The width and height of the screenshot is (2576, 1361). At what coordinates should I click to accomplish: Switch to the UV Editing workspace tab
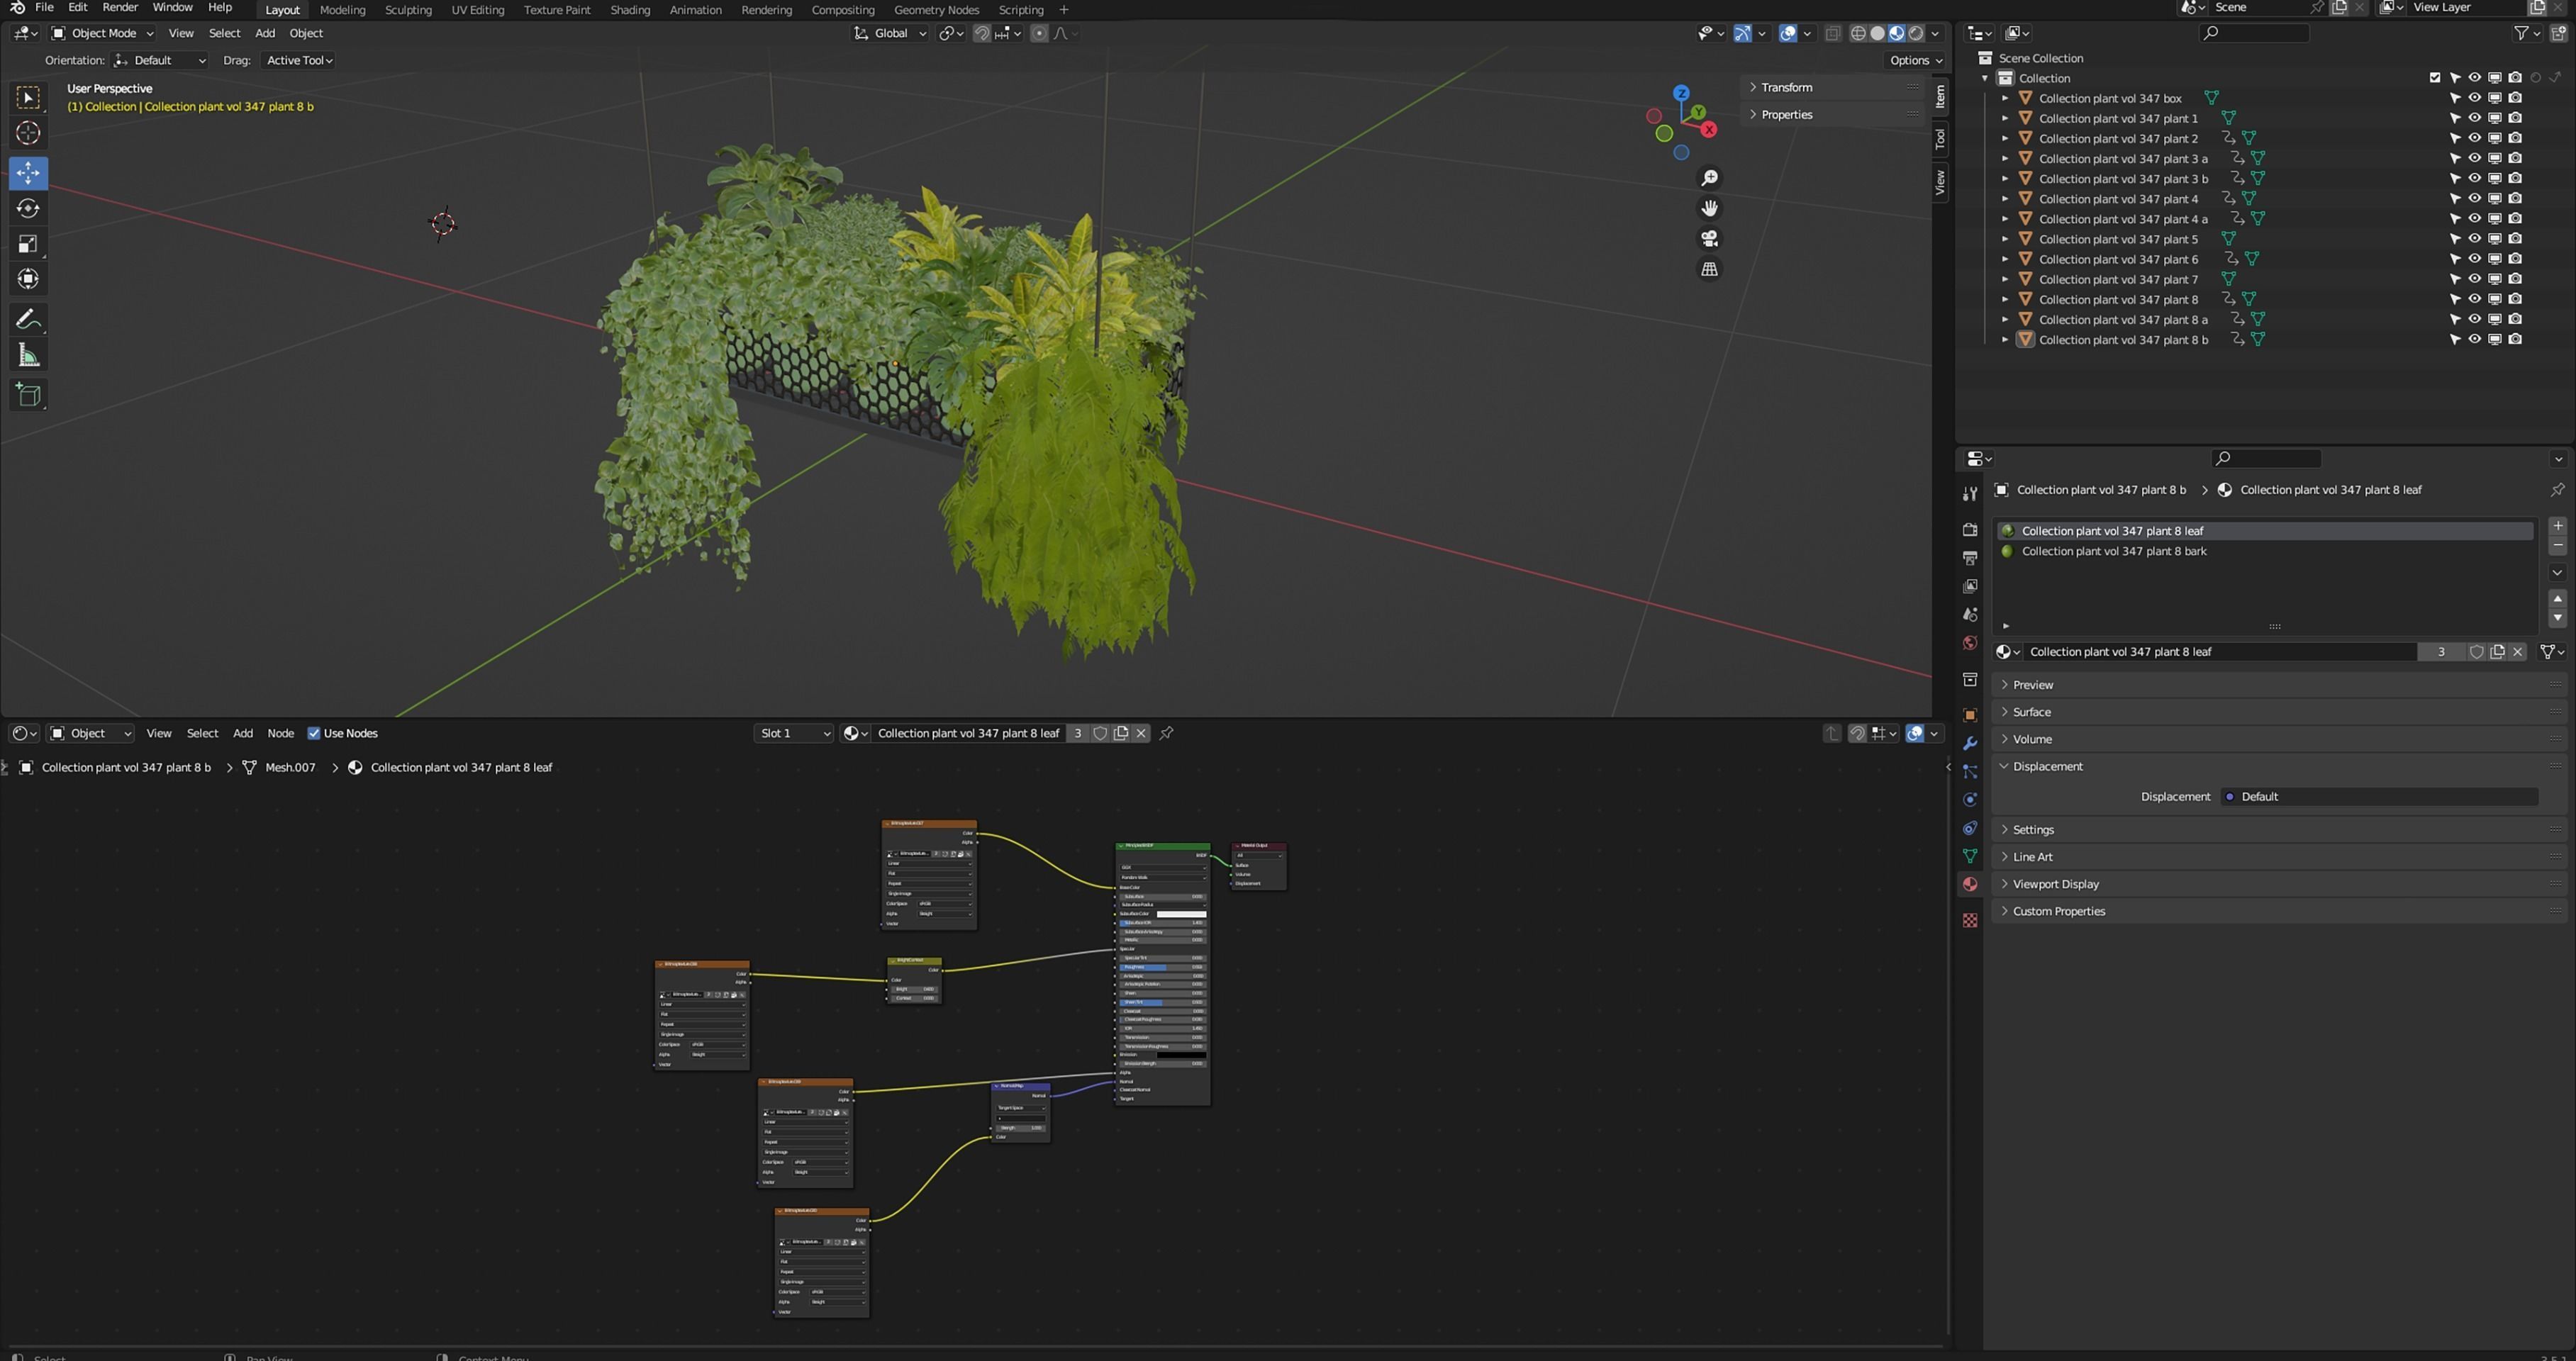point(477,10)
